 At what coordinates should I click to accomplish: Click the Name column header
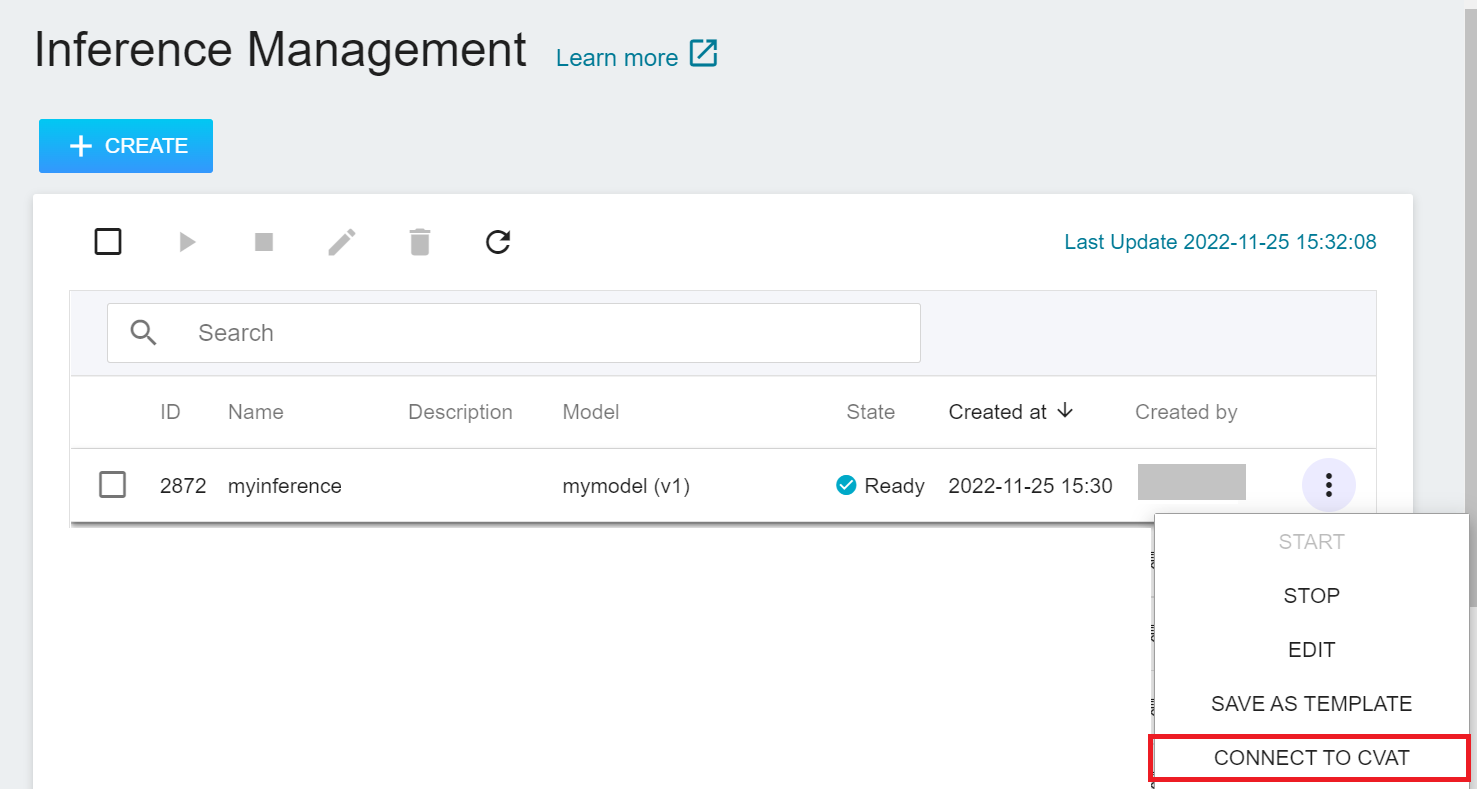click(x=255, y=412)
